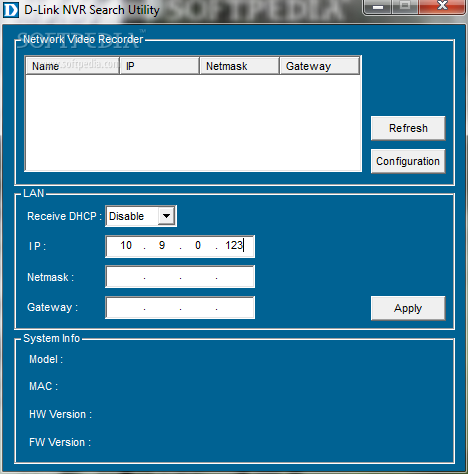468x474 pixels.
Task: Click the 'D-Link NVR Search Utility' title text
Action: click(x=92, y=10)
